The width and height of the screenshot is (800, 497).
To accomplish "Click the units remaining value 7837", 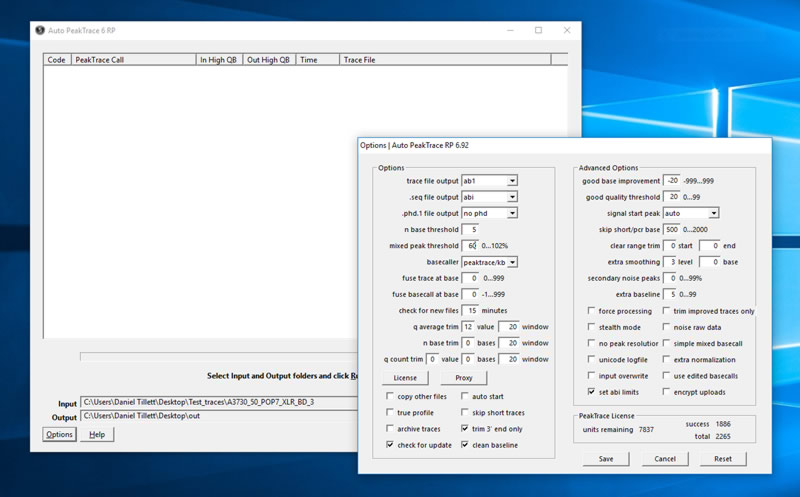I will [646, 430].
